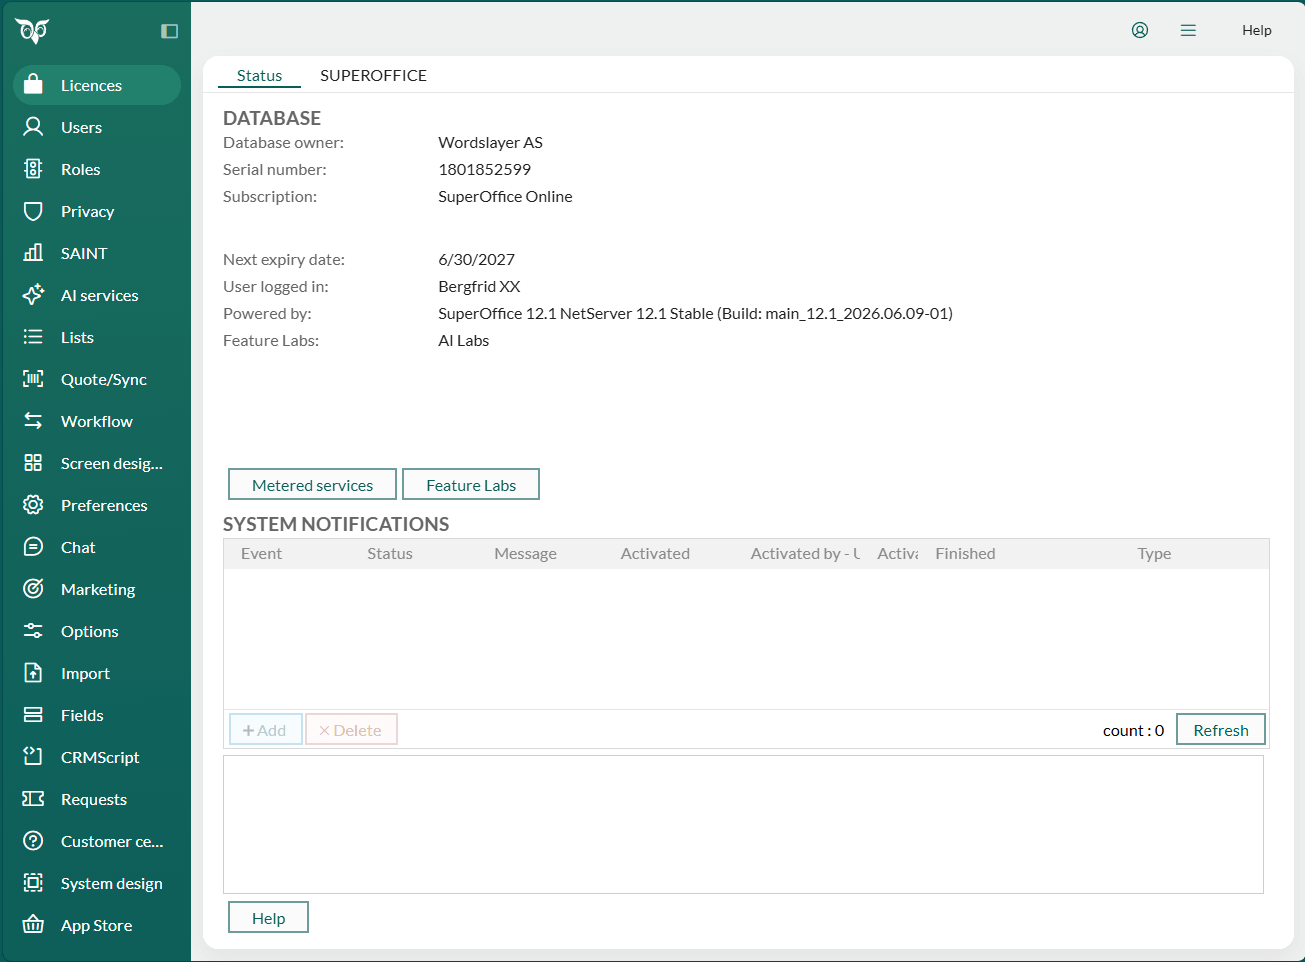Click the Users person icon

(33, 127)
